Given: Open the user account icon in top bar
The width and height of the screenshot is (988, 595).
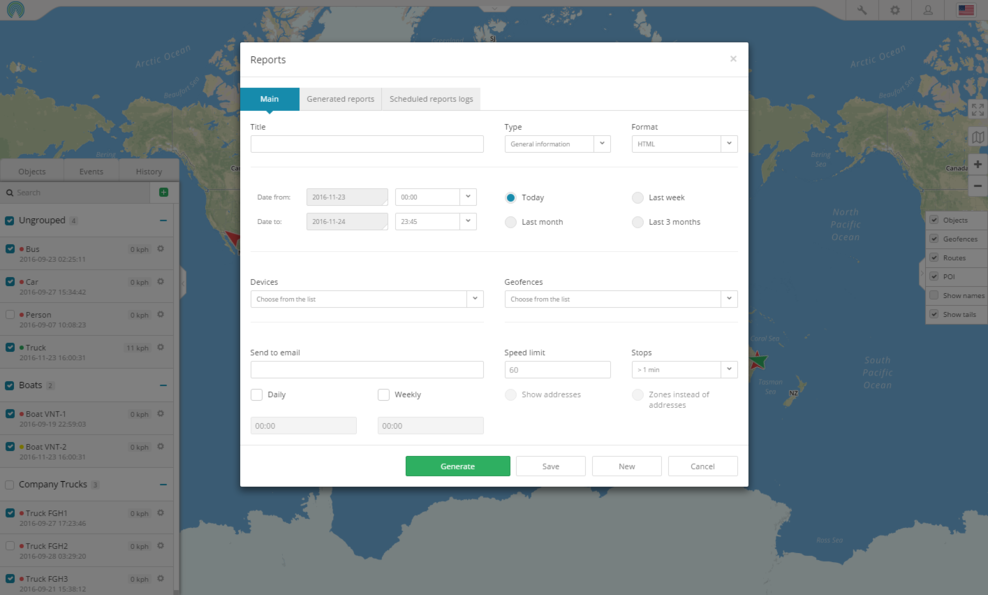Looking at the screenshot, I should 928,10.
